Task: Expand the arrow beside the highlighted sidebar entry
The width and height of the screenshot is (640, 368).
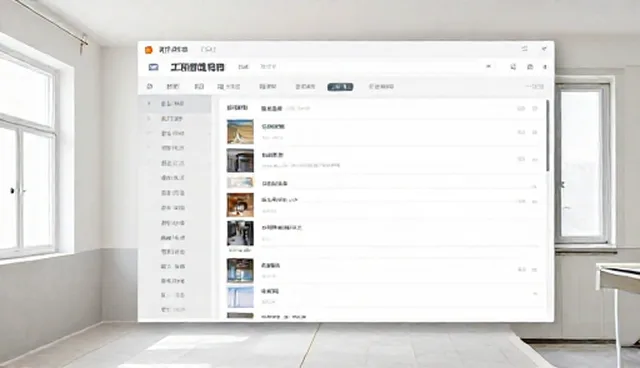Action: point(149,104)
